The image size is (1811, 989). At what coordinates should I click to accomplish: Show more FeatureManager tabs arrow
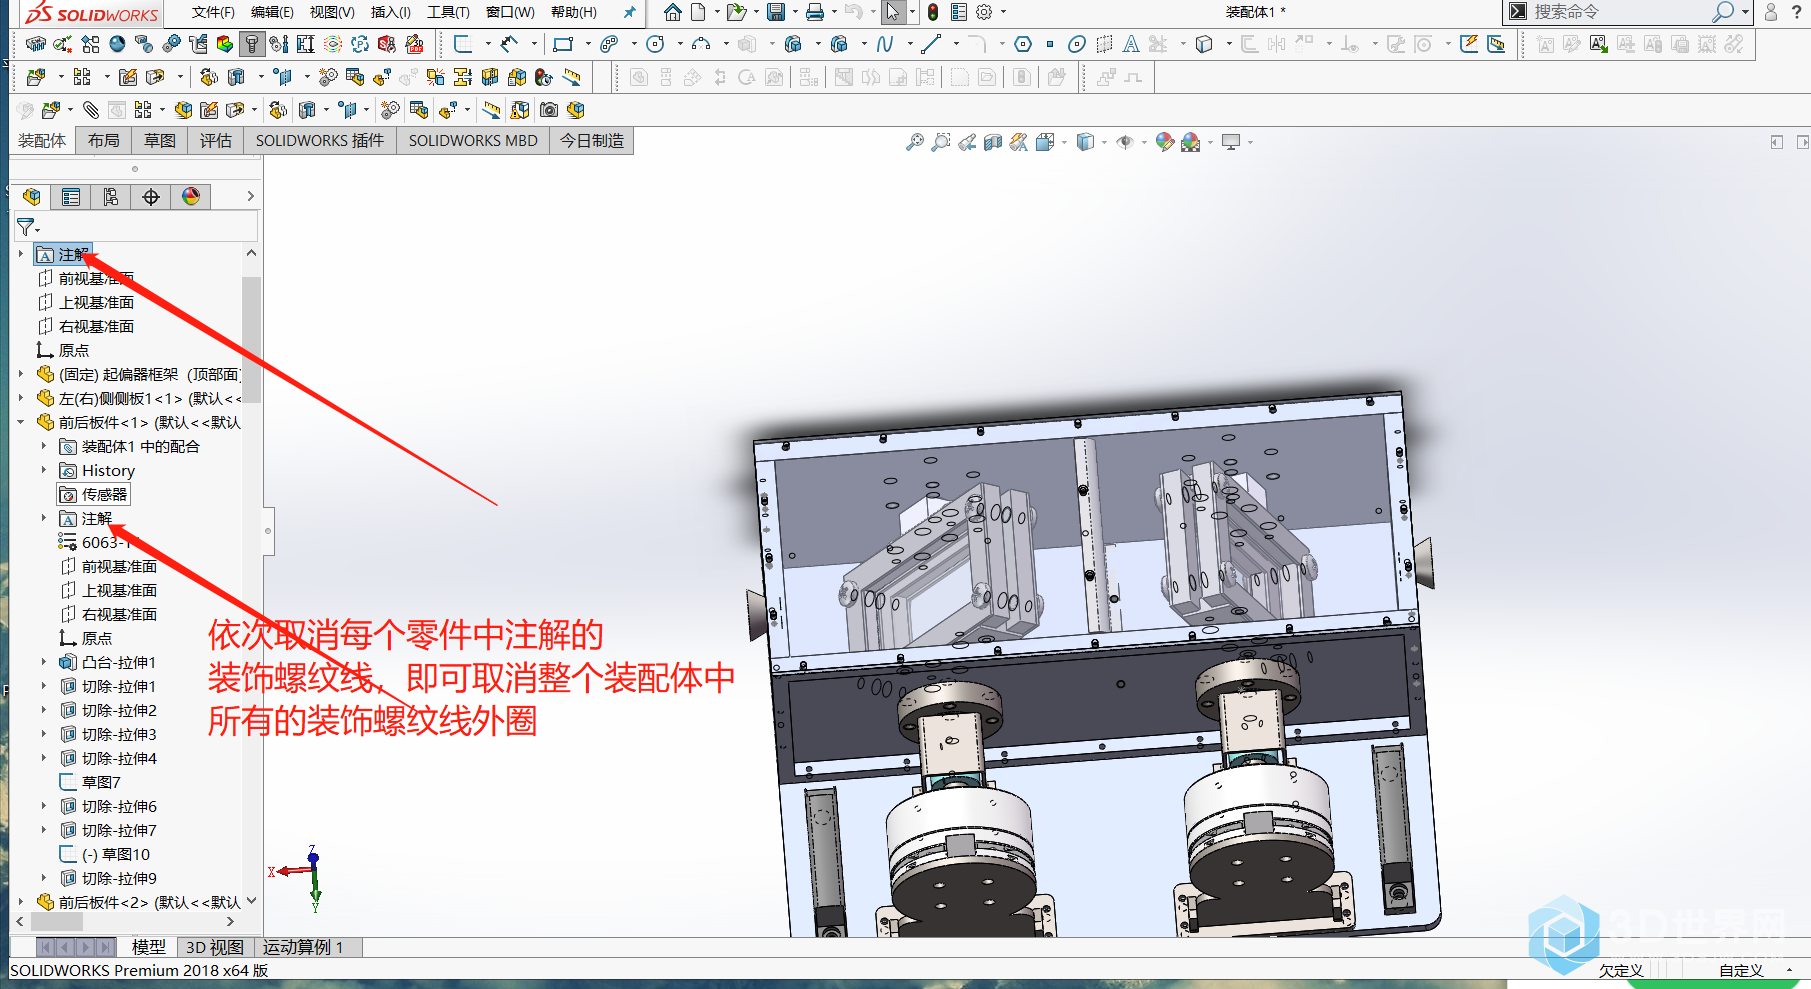pos(250,197)
